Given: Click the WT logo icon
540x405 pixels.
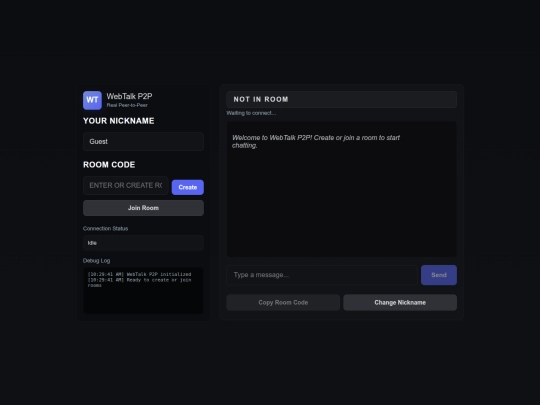Looking at the screenshot, I should coord(92,100).
